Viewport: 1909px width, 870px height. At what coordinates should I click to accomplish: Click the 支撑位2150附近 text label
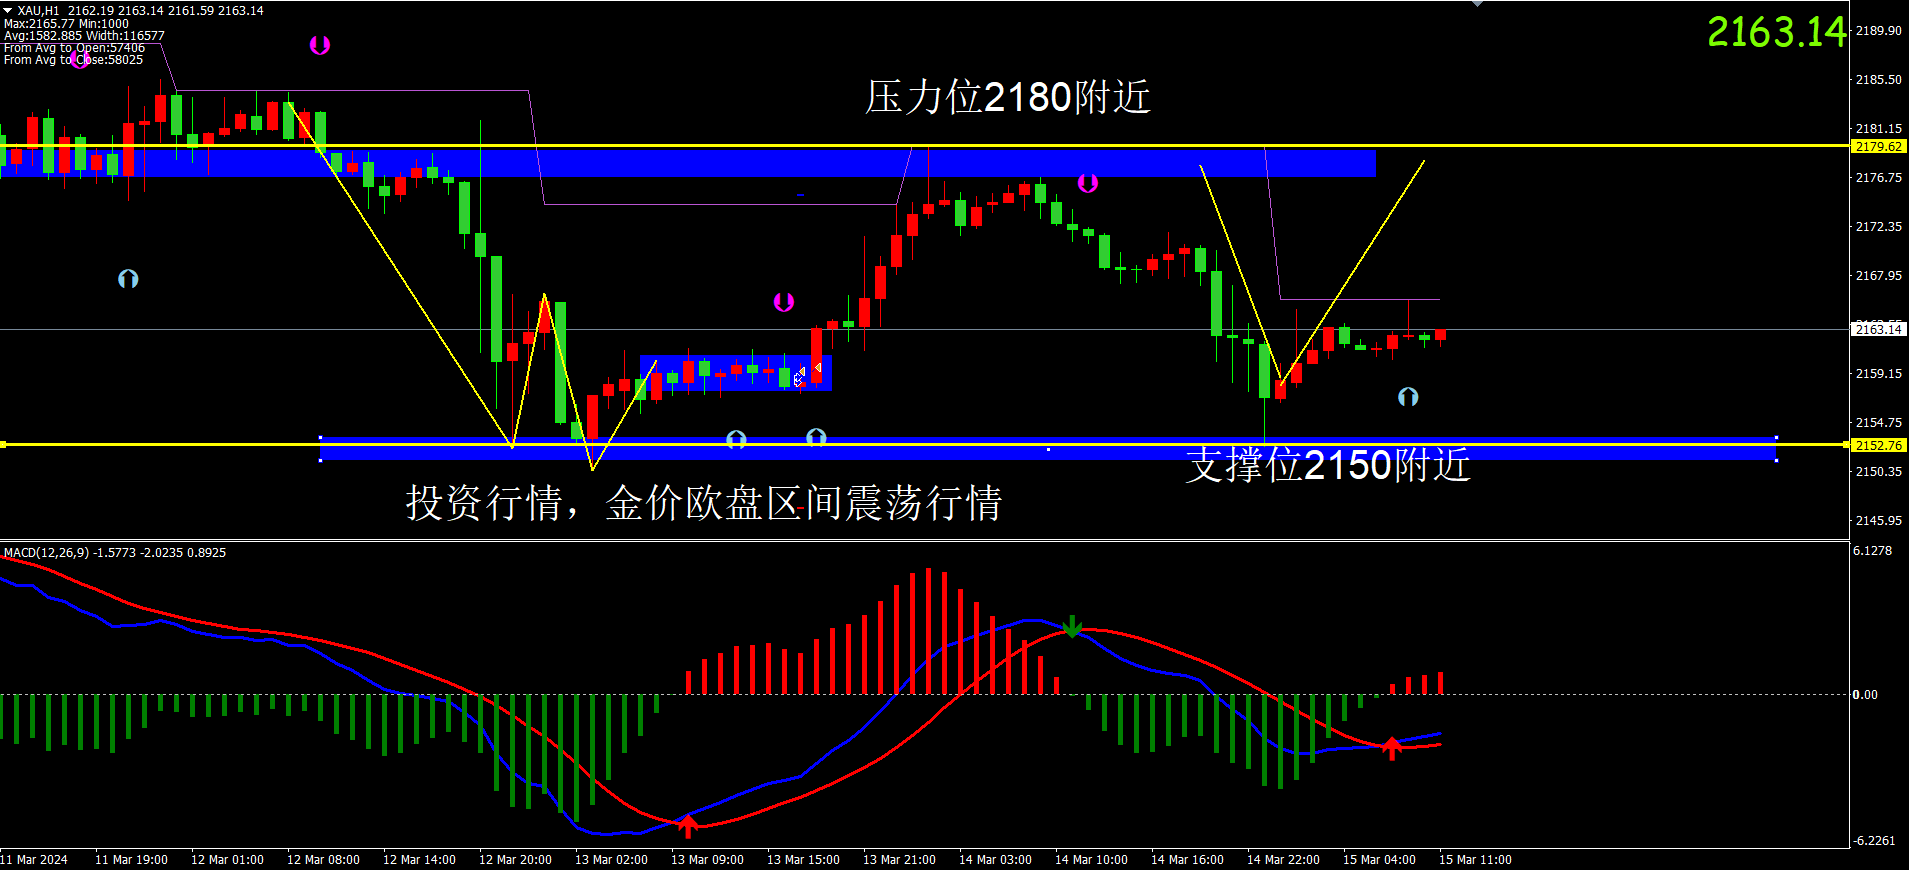pos(1327,465)
